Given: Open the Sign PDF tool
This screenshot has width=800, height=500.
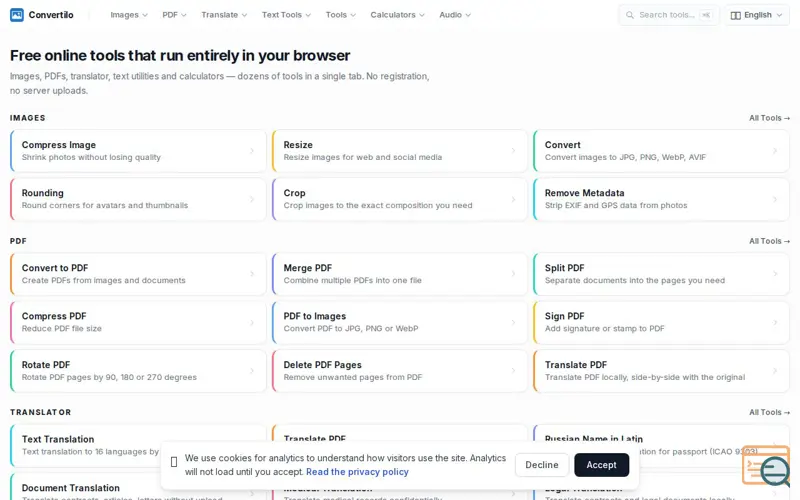Looking at the screenshot, I should 661,322.
